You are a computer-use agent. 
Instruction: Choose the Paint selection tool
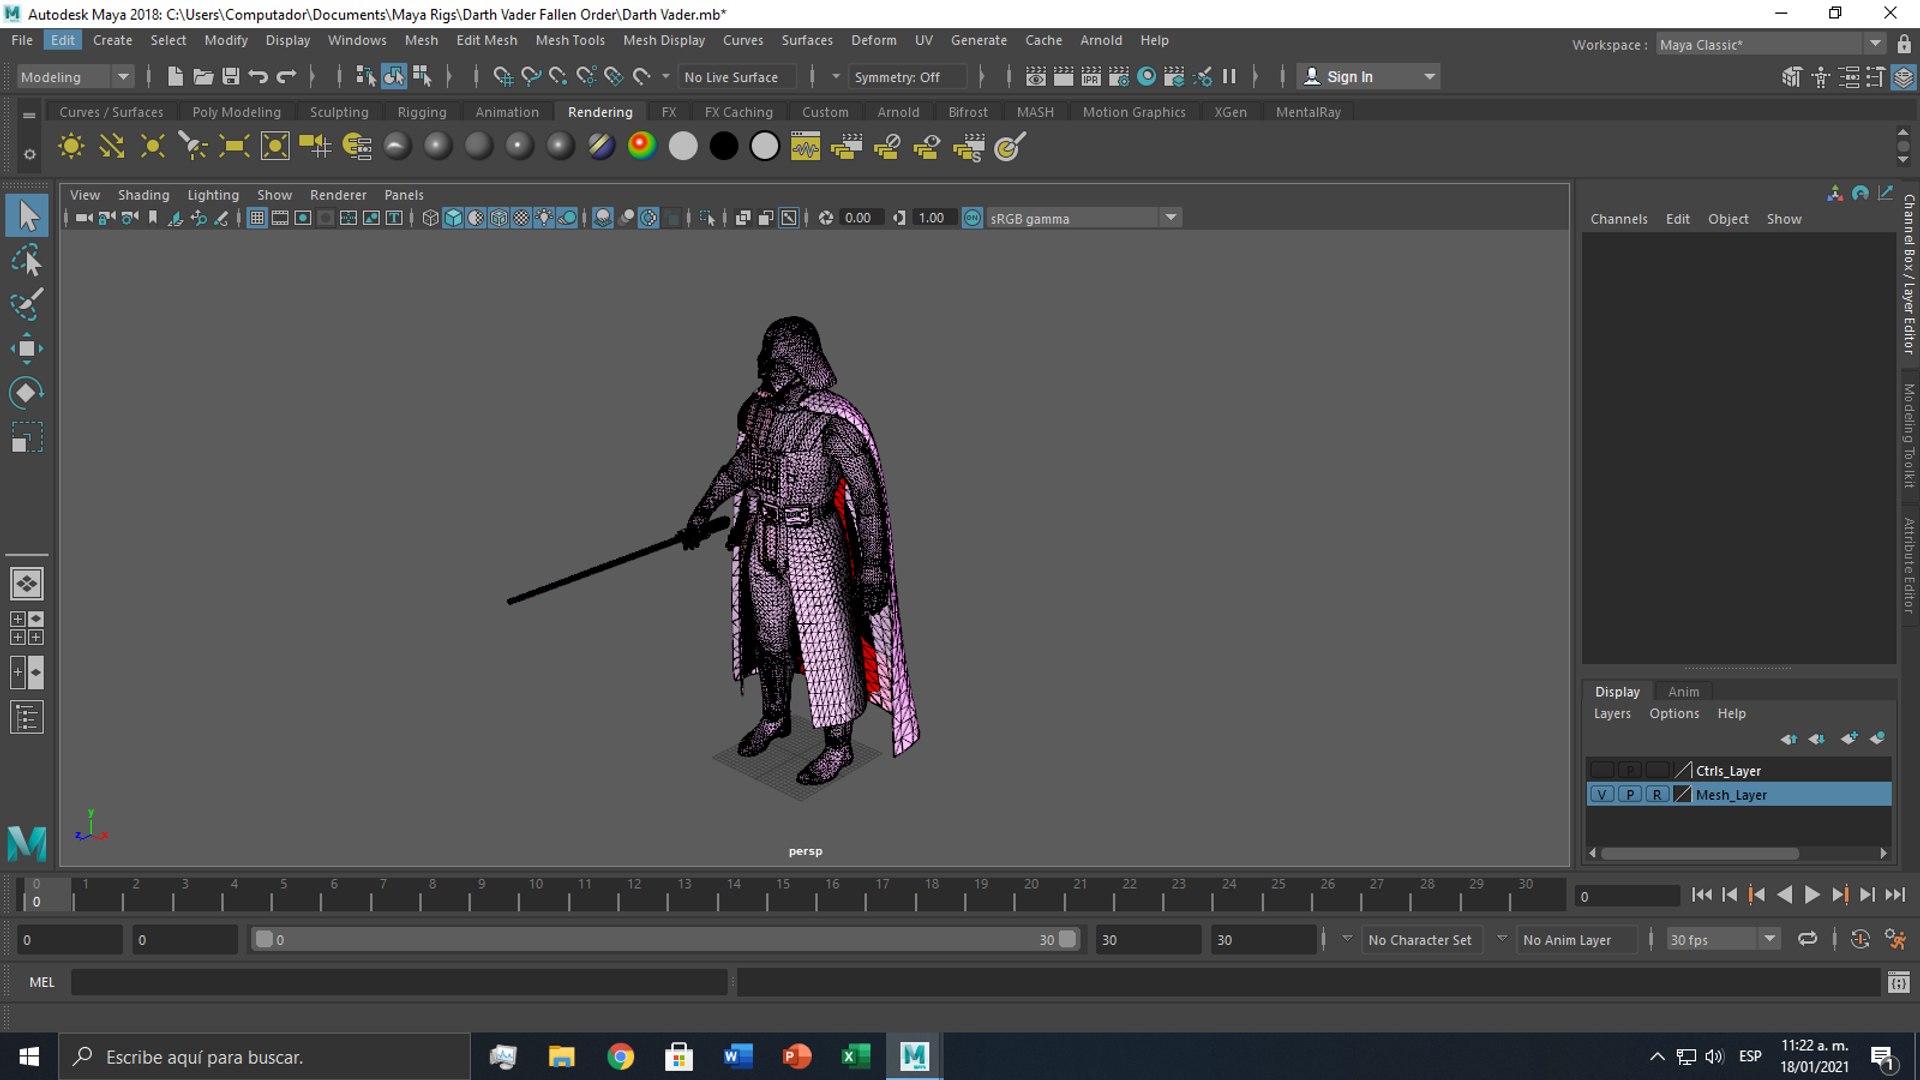27,304
